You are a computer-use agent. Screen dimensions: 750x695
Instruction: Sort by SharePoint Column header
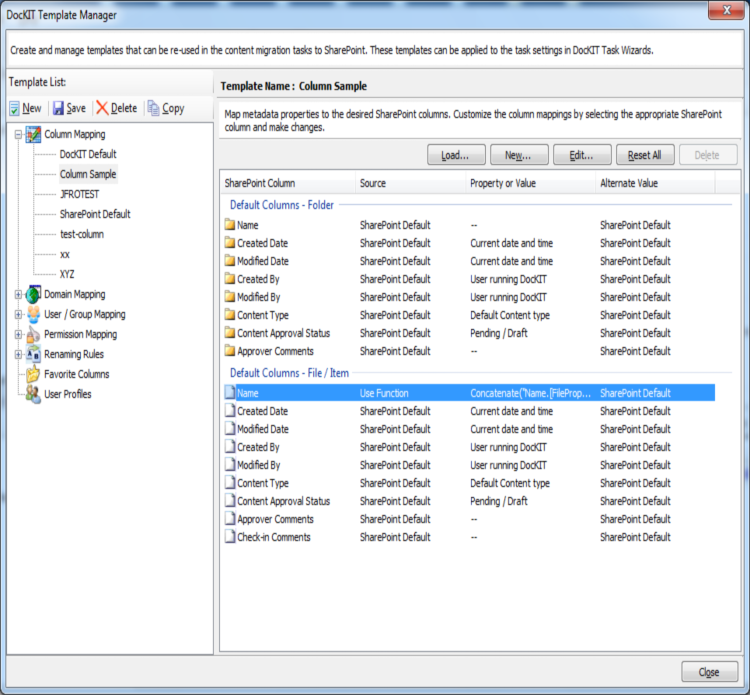pyautogui.click(x=288, y=183)
